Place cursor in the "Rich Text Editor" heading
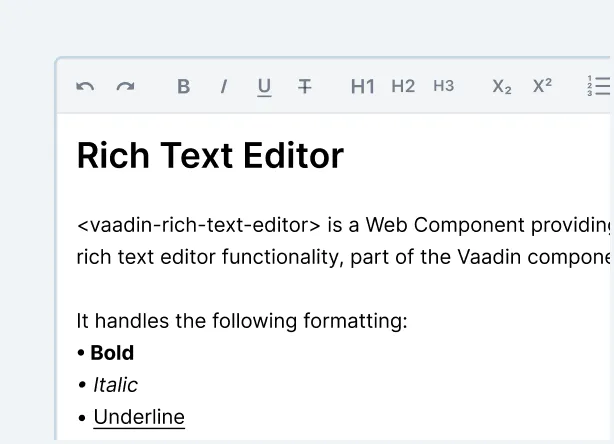The width and height of the screenshot is (614, 444). pyautogui.click(x=210, y=156)
